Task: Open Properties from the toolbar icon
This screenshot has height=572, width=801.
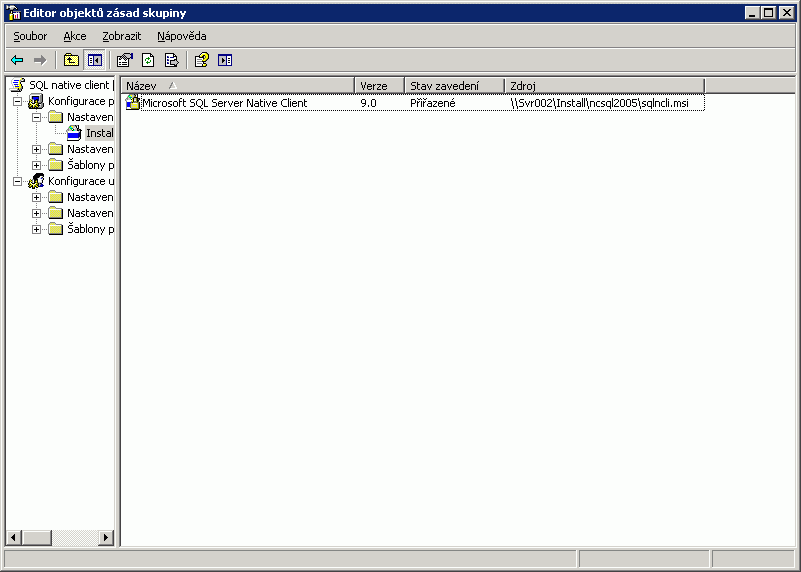Action: coord(125,60)
